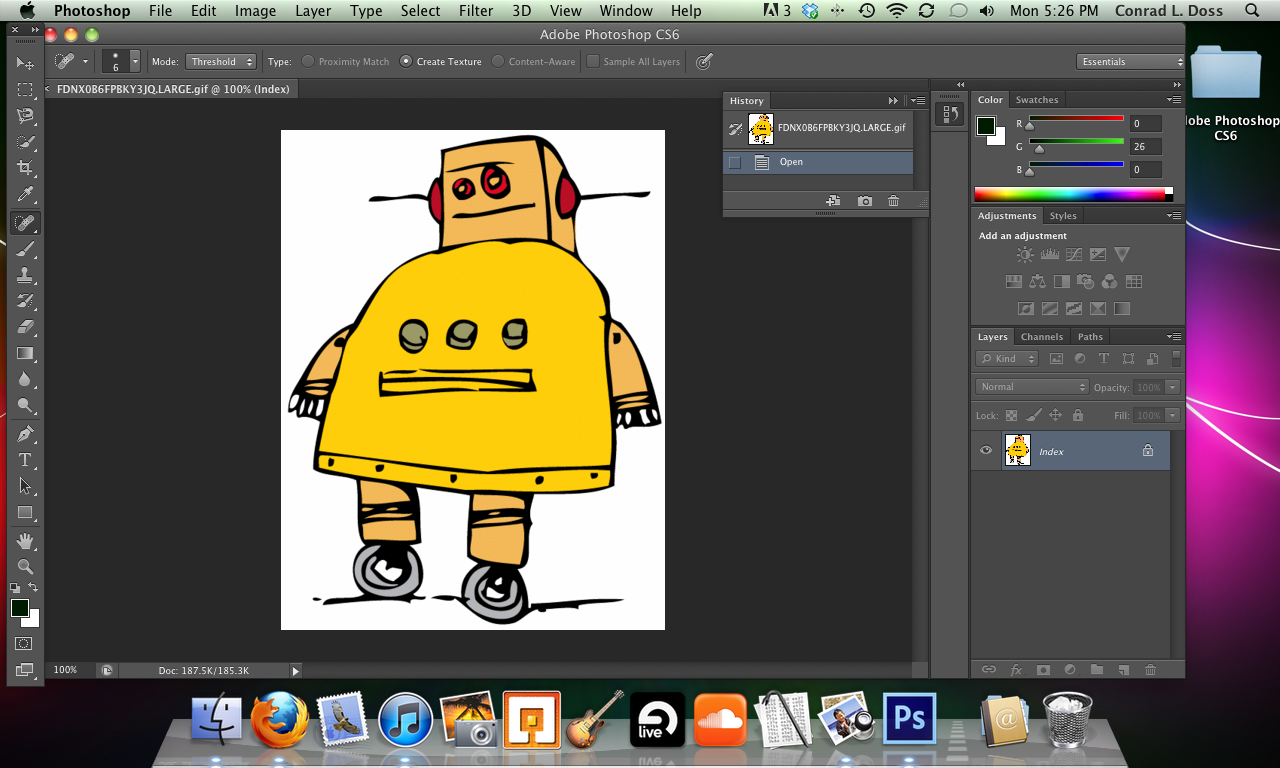The image size is (1280, 768).
Task: Click the R value input field
Action: pyautogui.click(x=1146, y=124)
